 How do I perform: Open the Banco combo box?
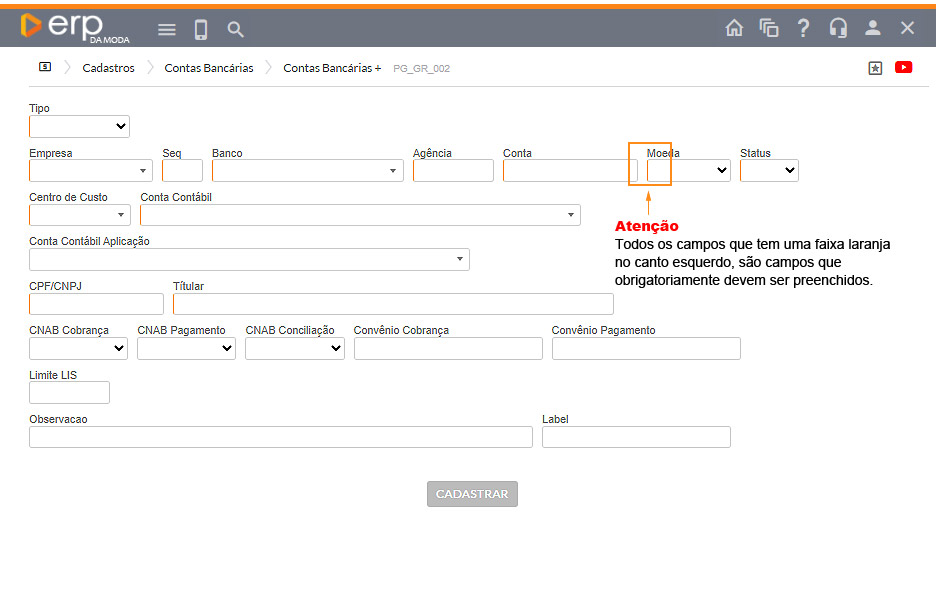(307, 171)
